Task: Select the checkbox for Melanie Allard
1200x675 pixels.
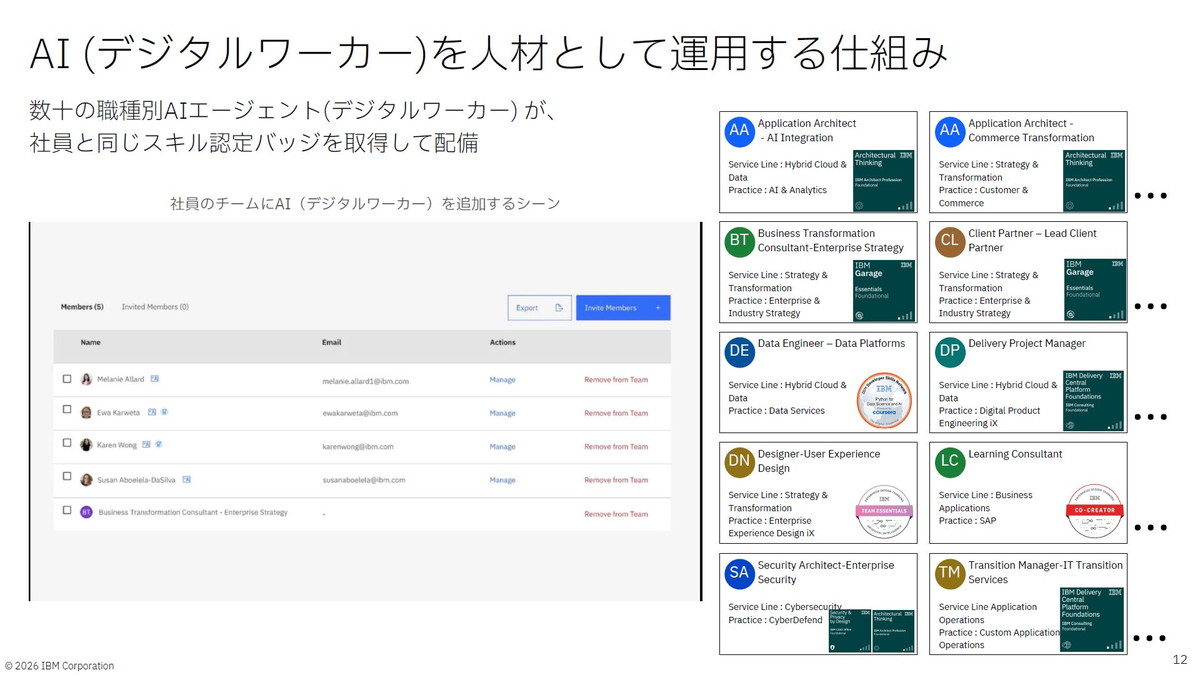Action: click(x=67, y=379)
